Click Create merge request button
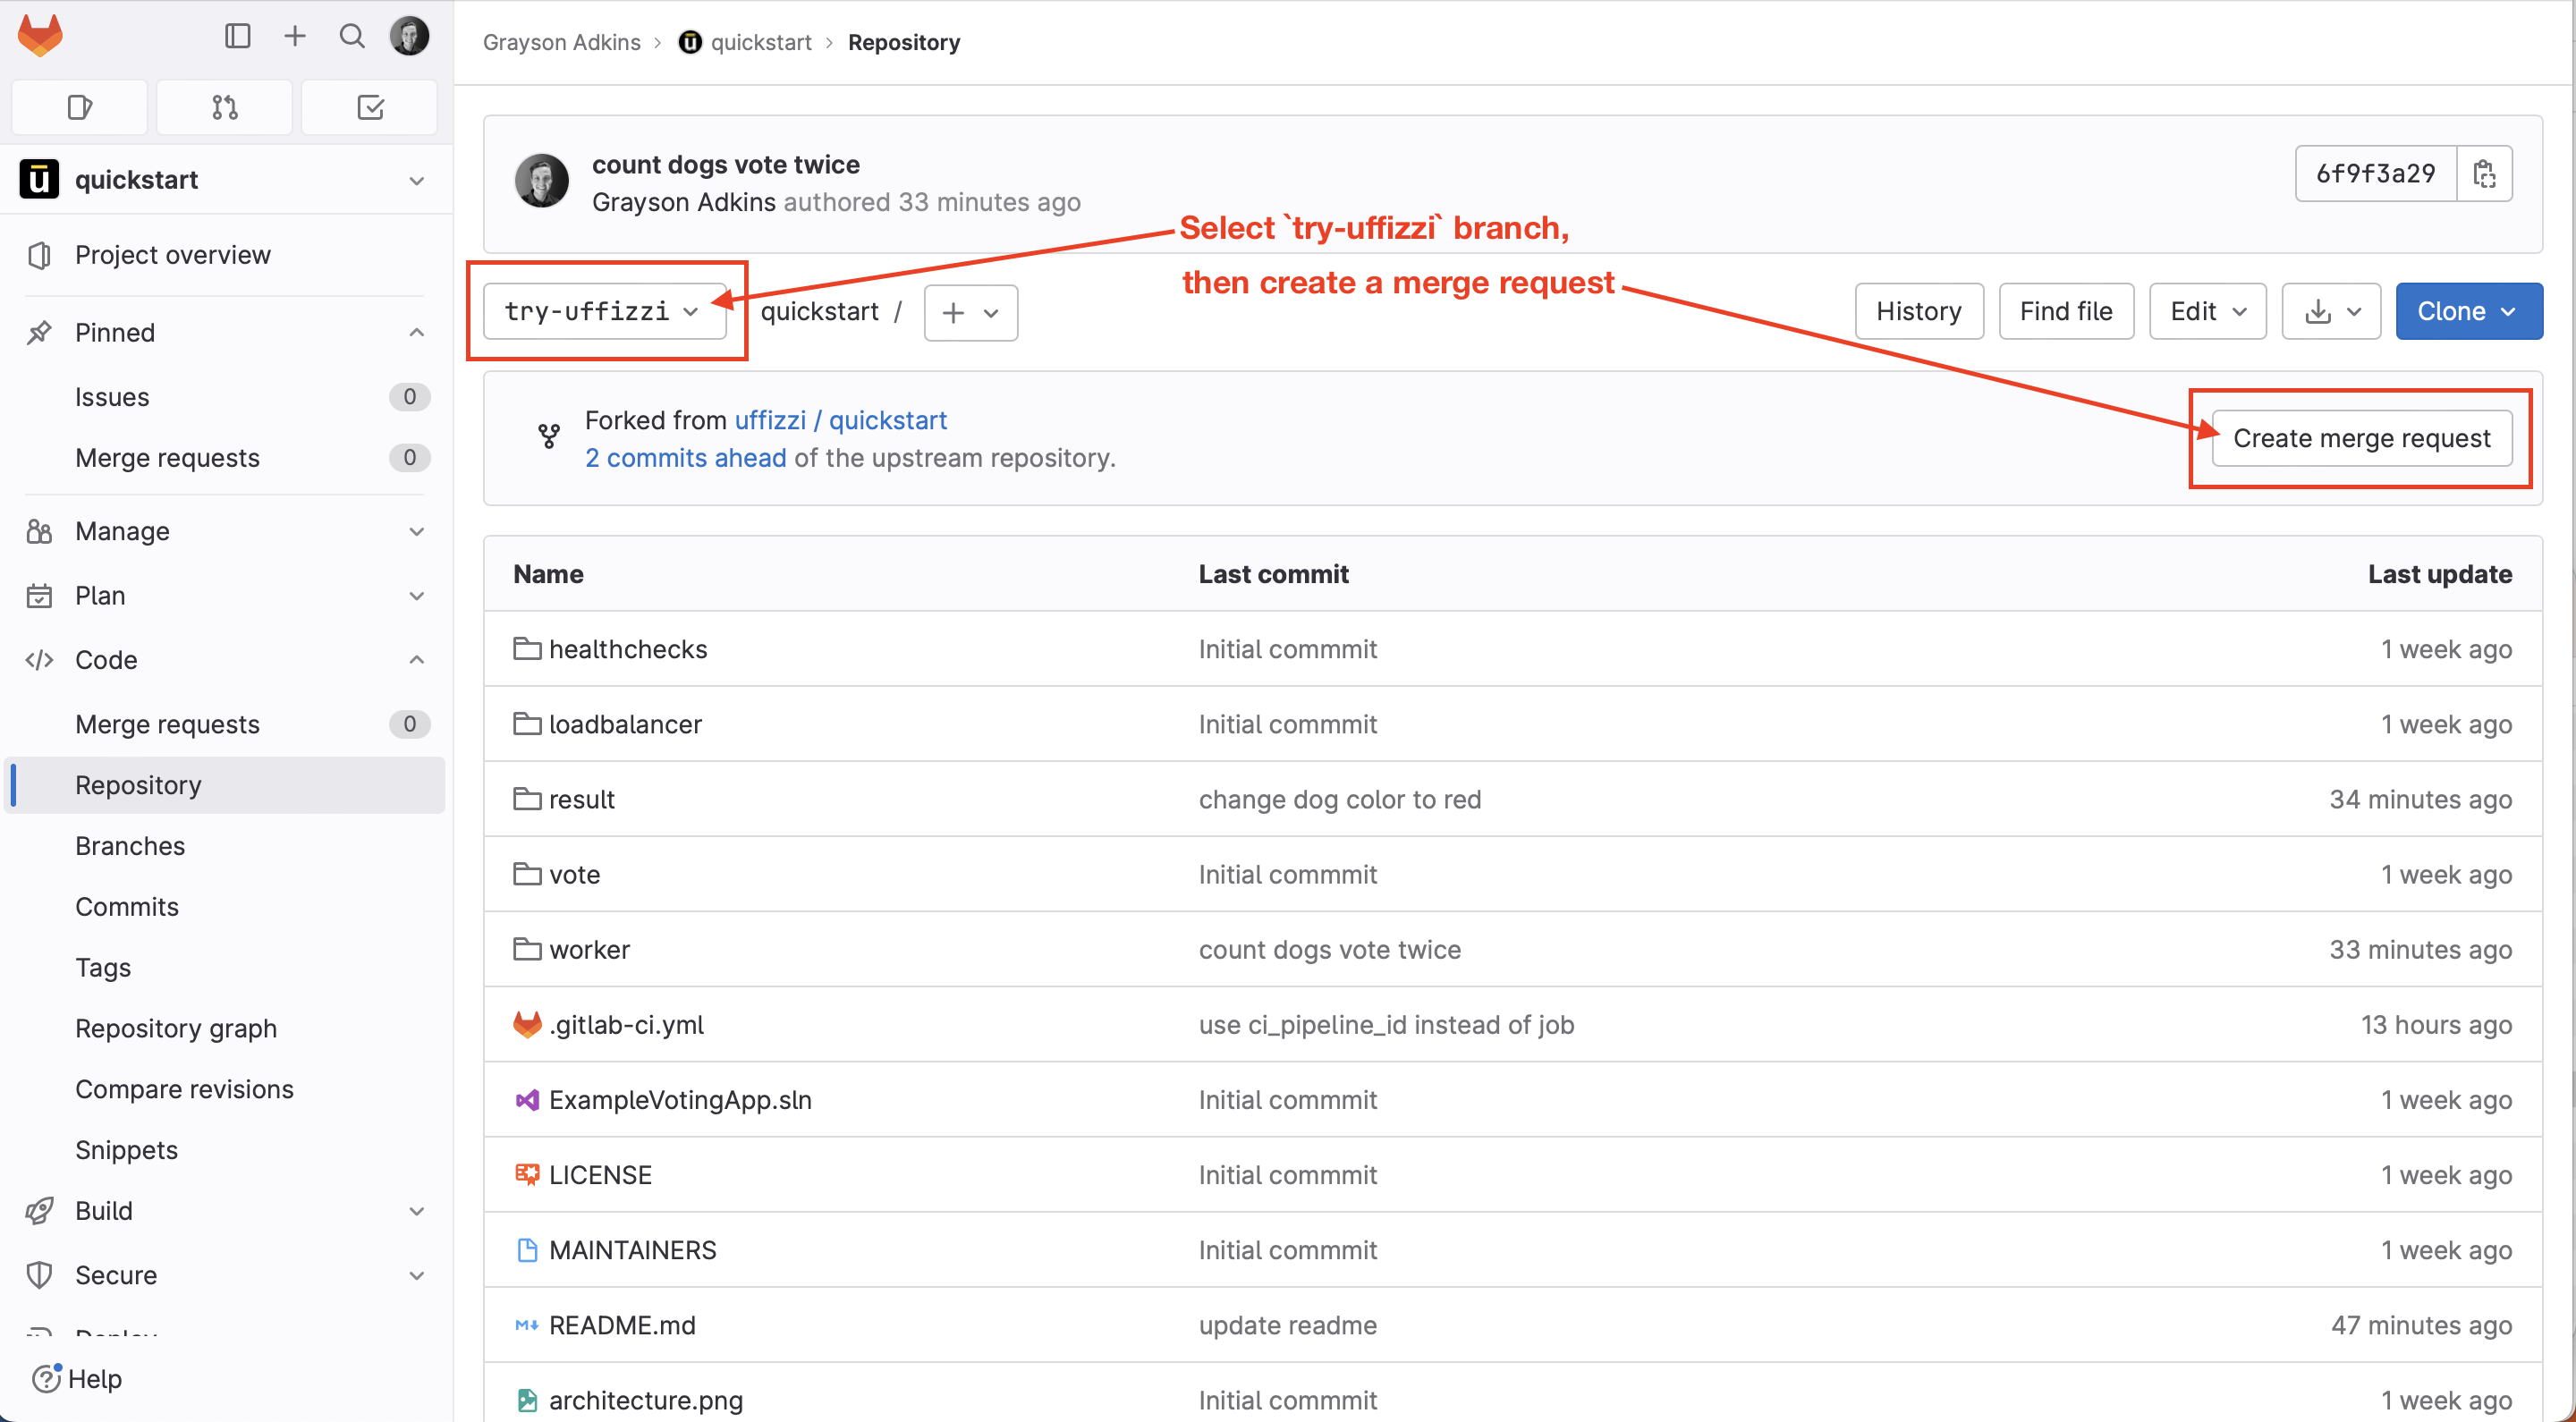This screenshot has height=1422, width=2576. point(2361,438)
